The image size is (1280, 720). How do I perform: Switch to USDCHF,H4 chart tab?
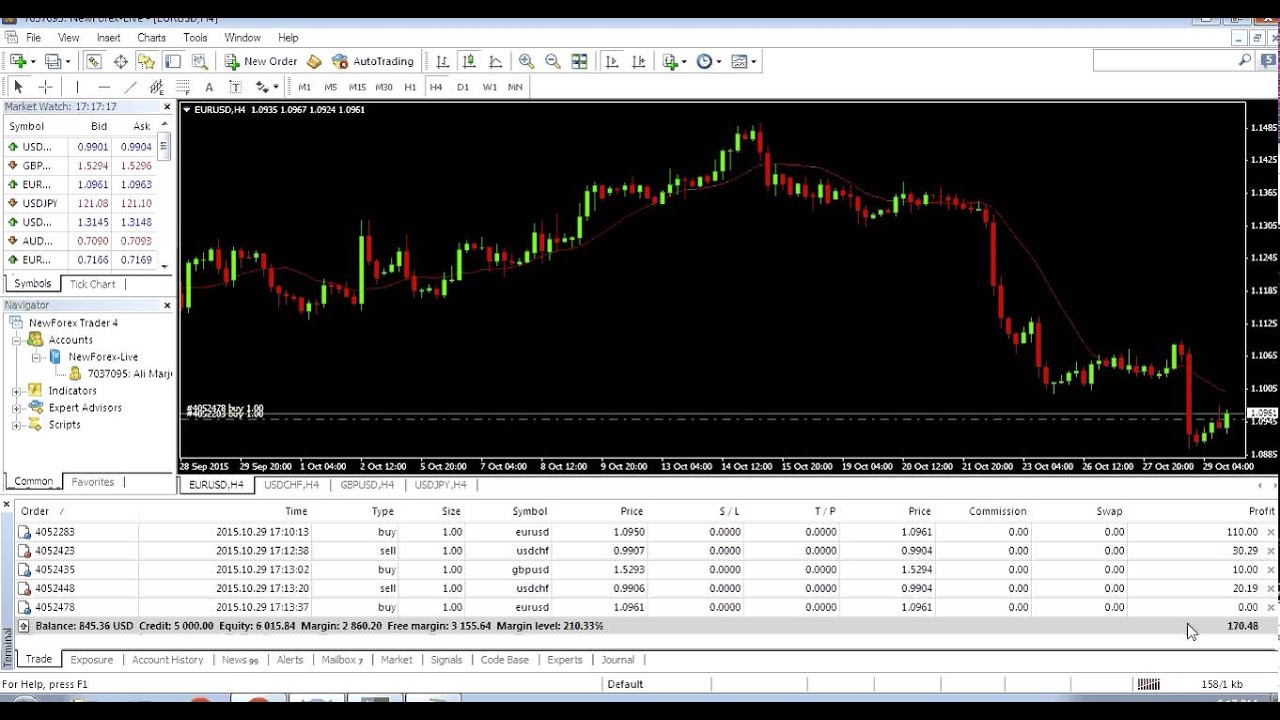(x=291, y=485)
